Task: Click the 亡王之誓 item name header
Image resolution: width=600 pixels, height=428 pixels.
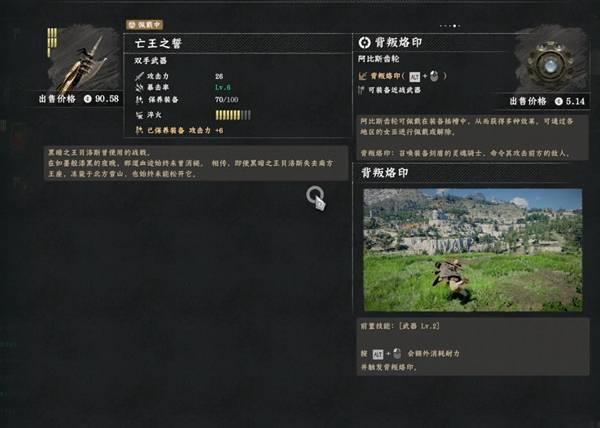Action: (158, 43)
